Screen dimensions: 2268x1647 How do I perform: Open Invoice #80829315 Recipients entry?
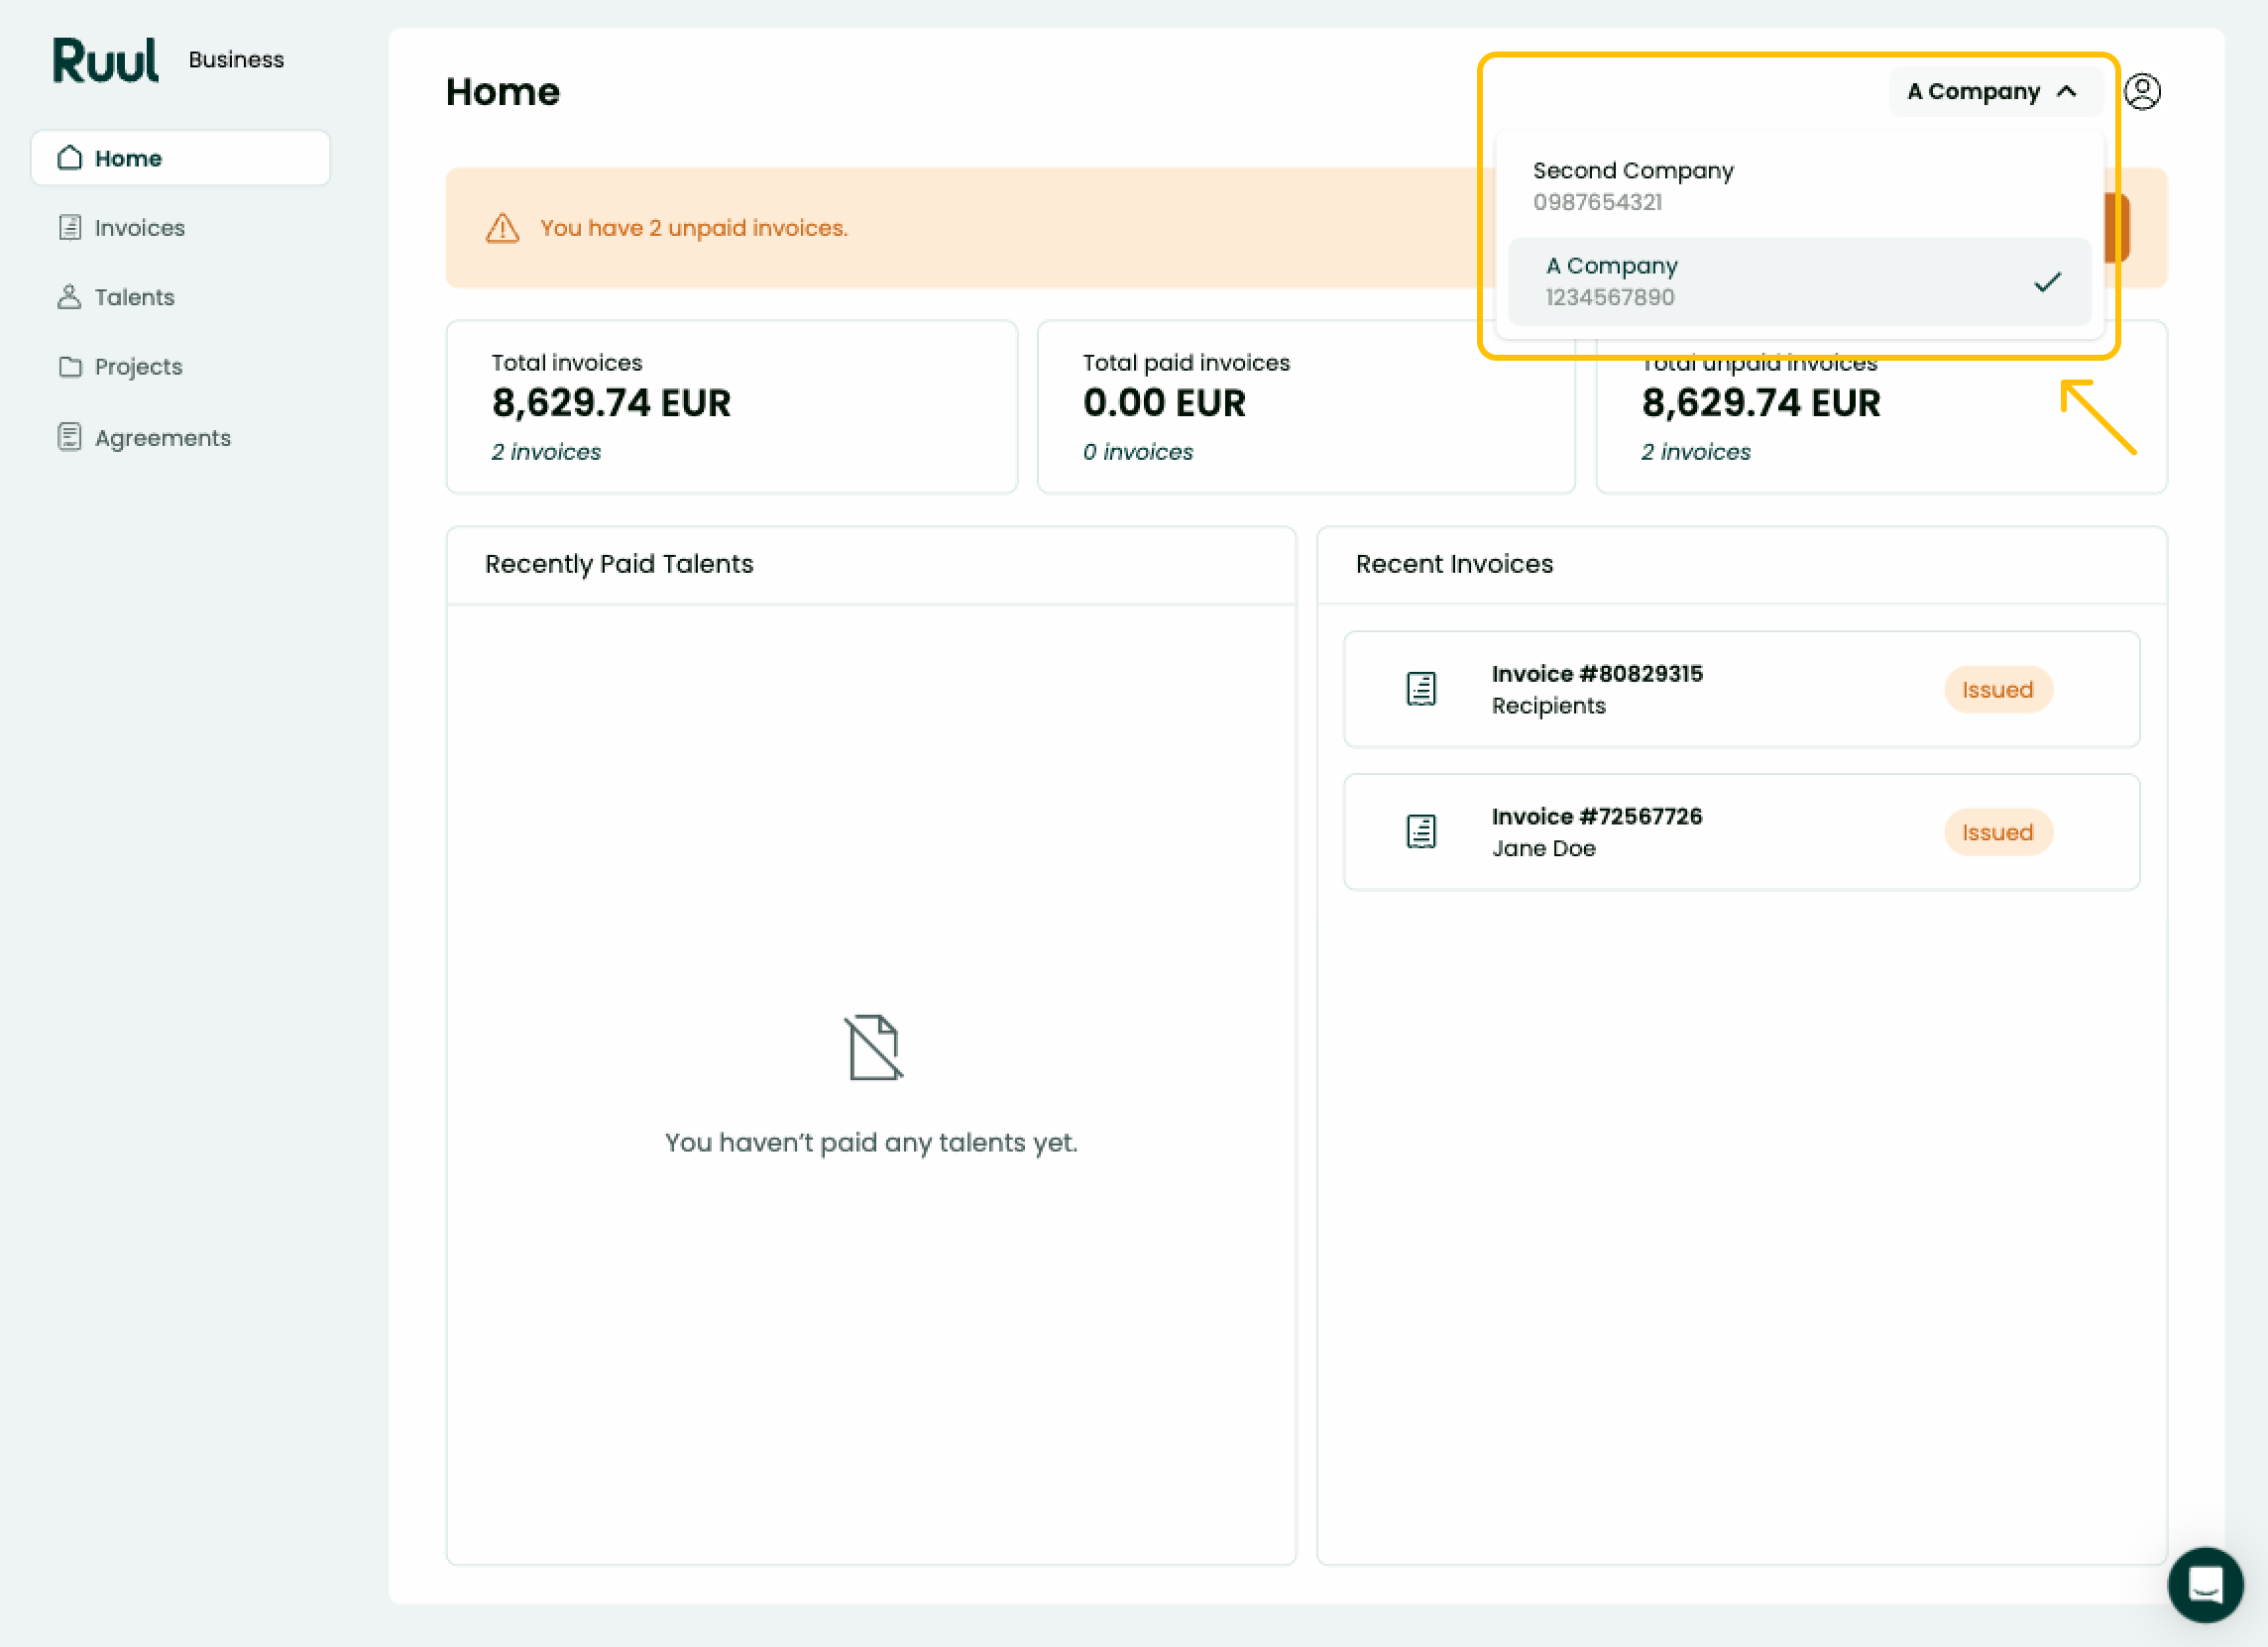(1741, 689)
